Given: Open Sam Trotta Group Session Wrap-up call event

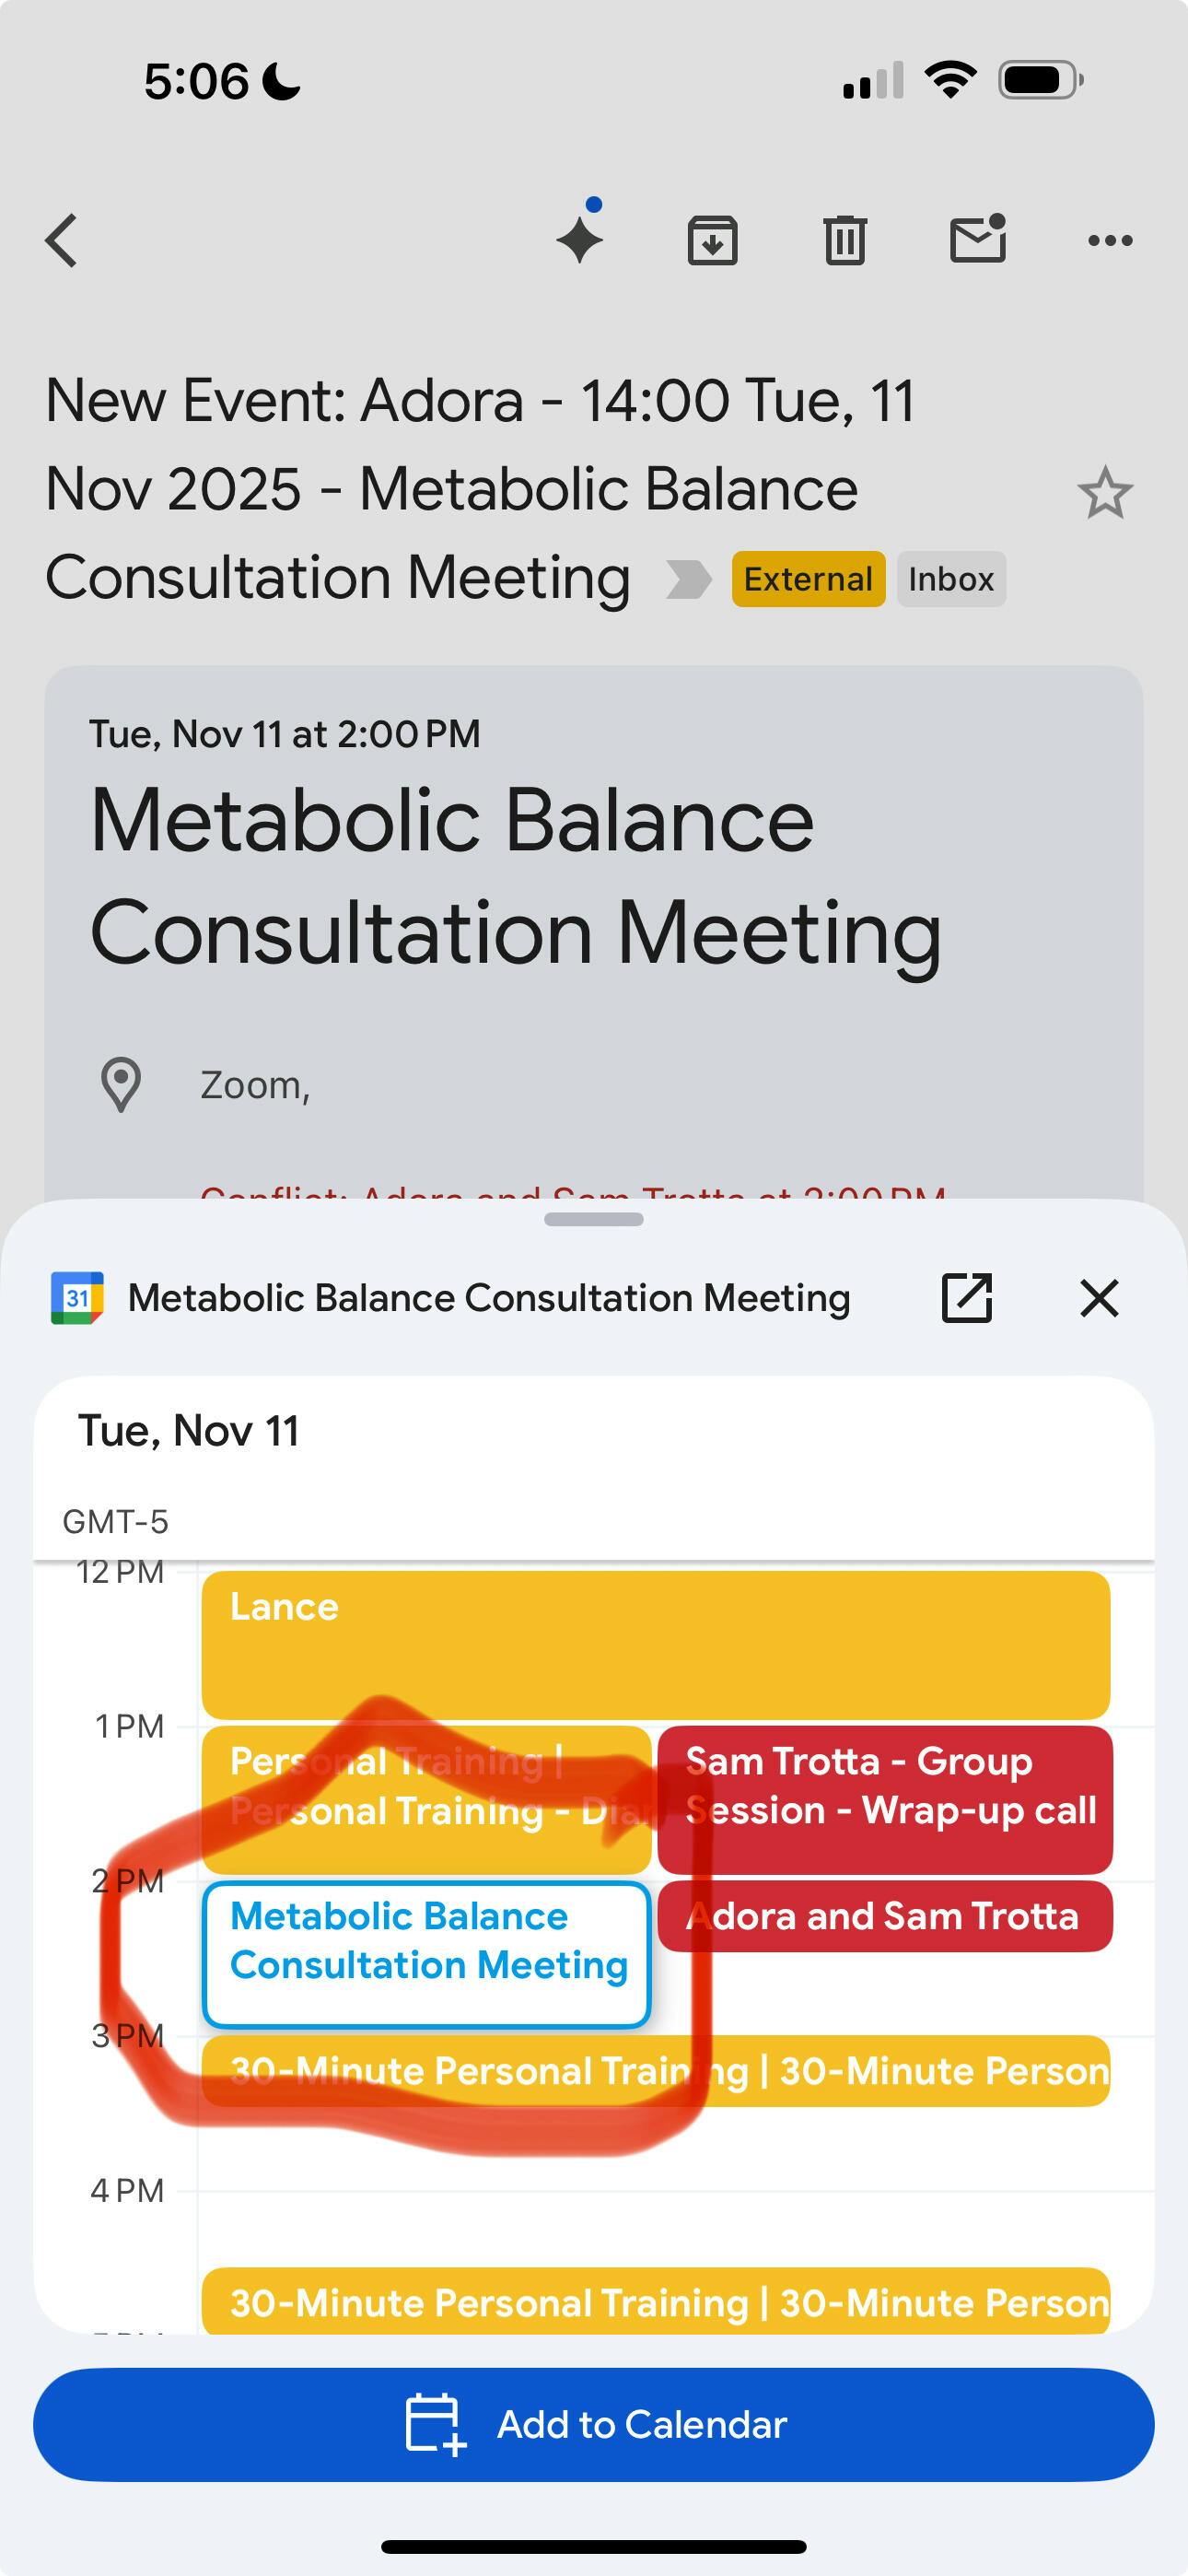Looking at the screenshot, I should pyautogui.click(x=884, y=1798).
